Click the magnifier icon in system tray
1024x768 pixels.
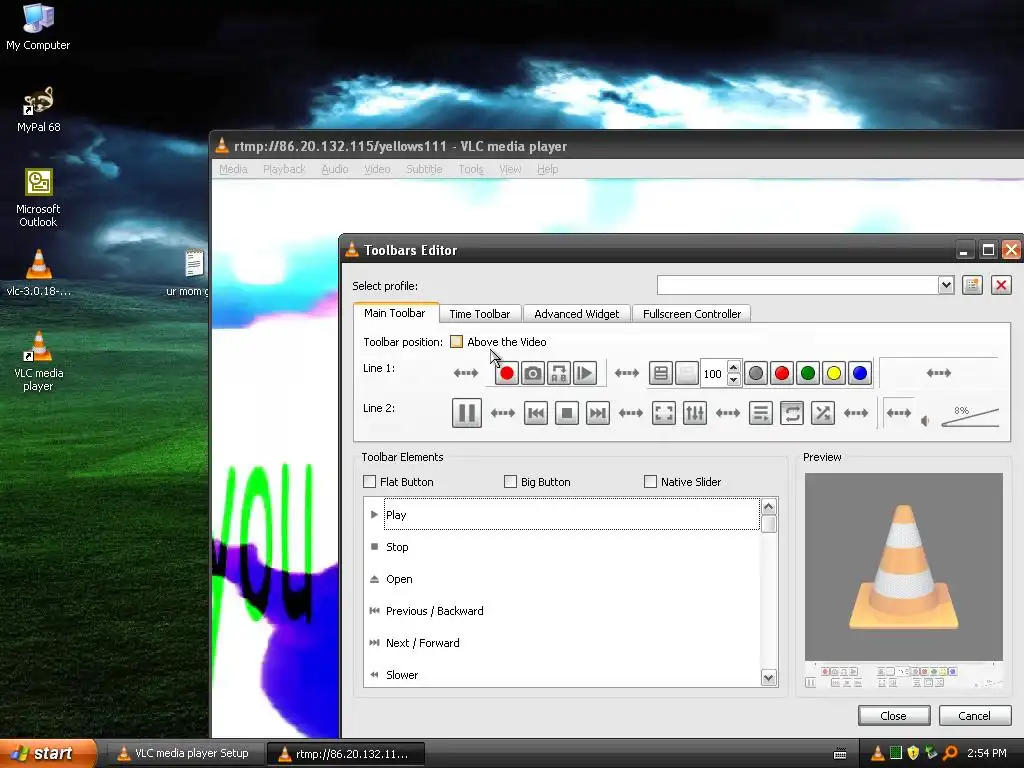tap(950, 753)
